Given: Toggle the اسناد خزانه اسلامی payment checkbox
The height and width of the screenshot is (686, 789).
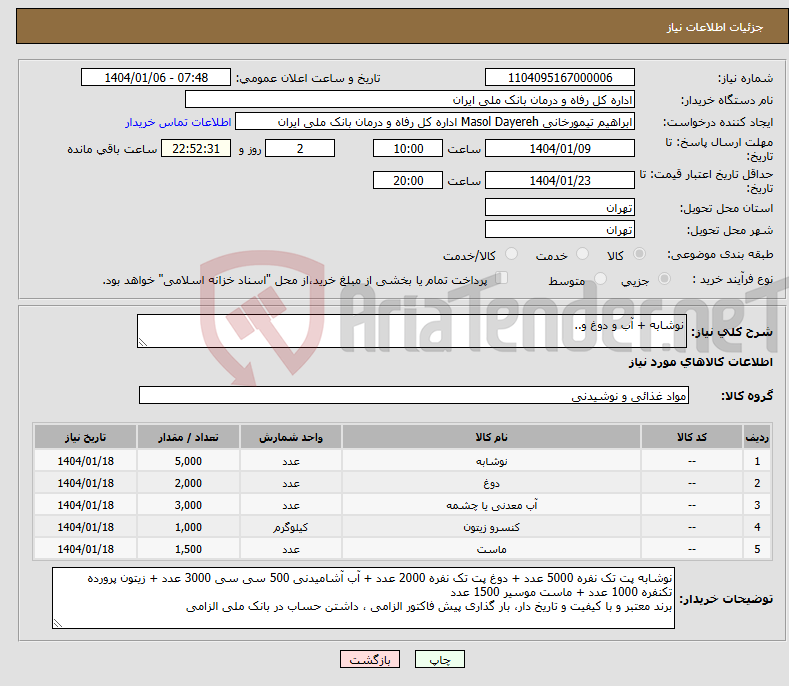Looking at the screenshot, I should 501,277.
